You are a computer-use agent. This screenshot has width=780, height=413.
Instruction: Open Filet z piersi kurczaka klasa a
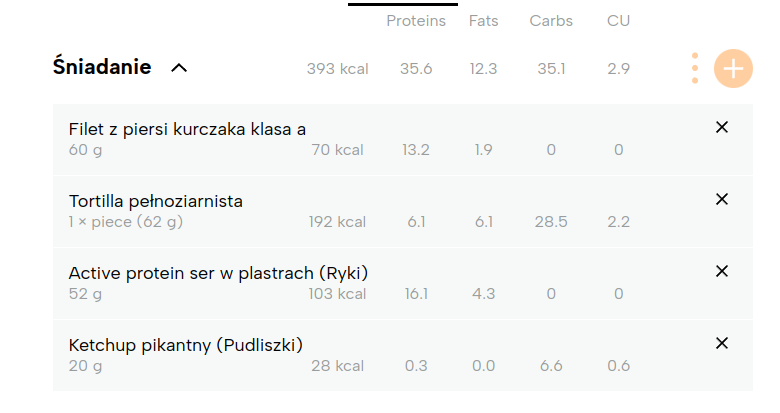(x=187, y=129)
